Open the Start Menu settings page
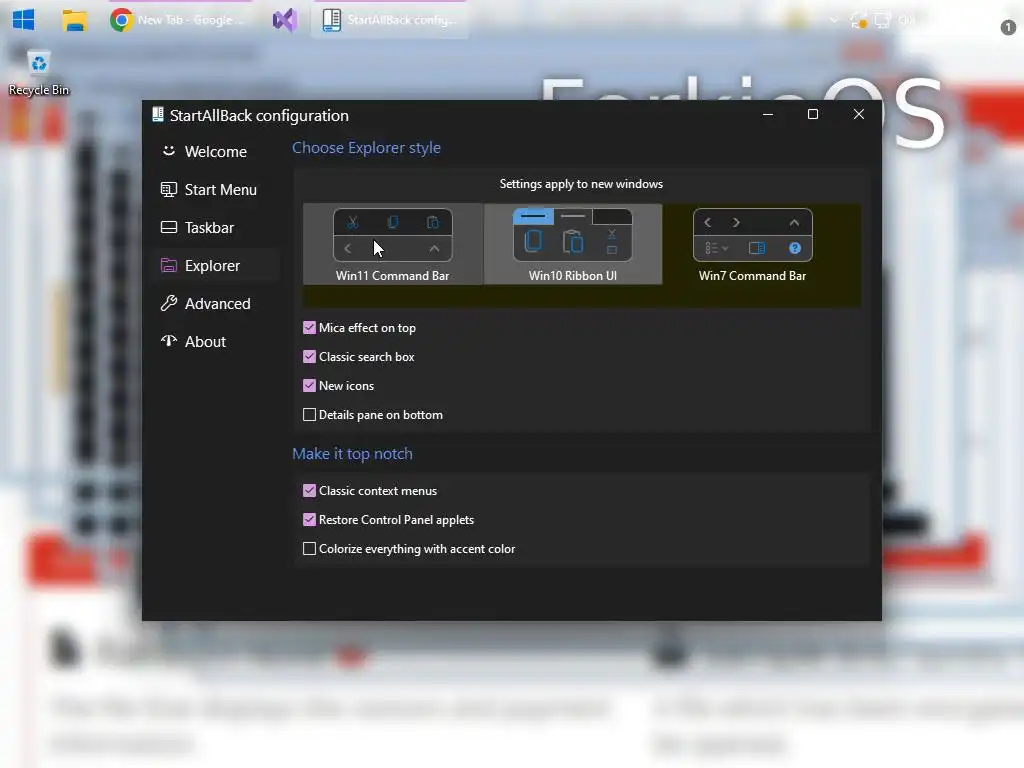 (x=216, y=189)
